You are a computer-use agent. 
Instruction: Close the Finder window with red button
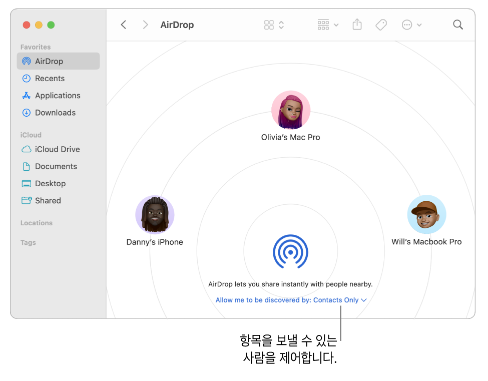pos(26,25)
